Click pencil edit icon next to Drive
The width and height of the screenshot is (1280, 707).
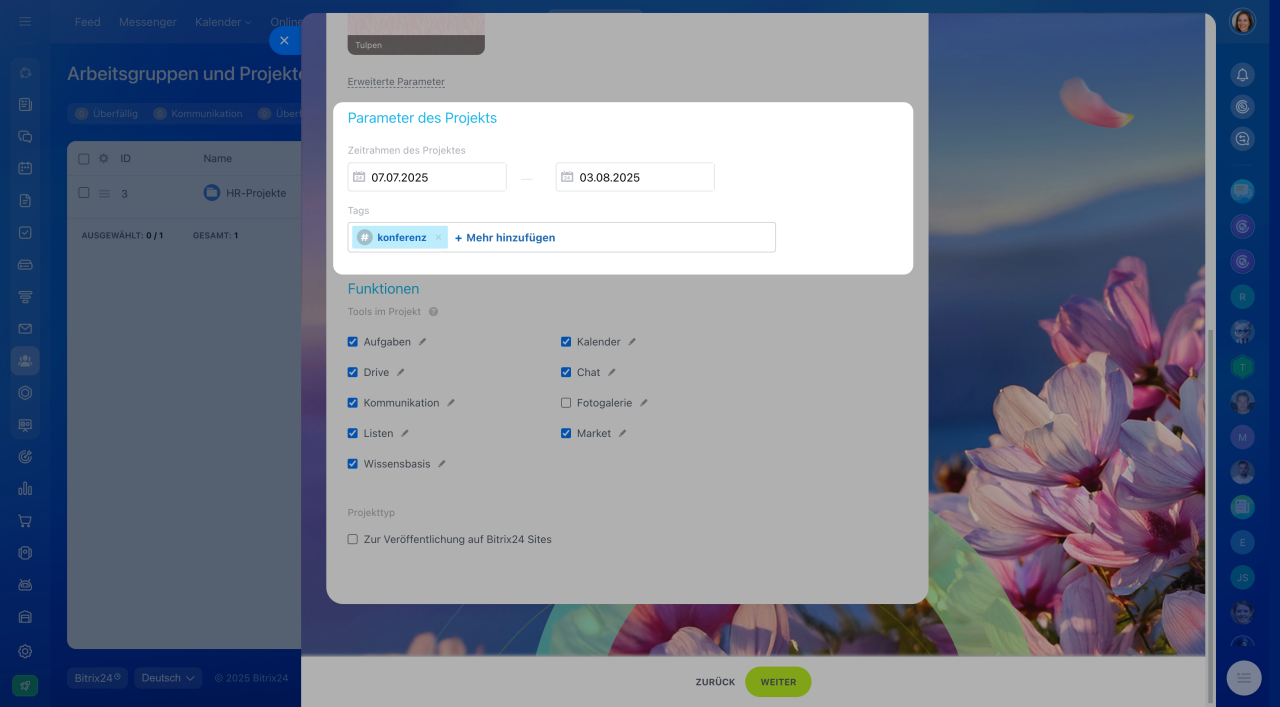click(400, 372)
